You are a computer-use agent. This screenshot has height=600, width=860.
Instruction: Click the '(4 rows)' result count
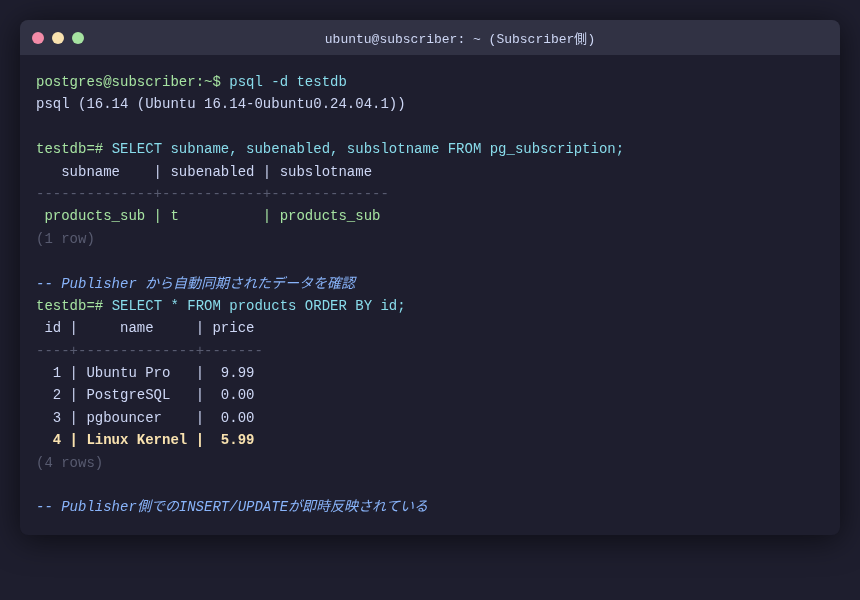pyautogui.click(x=70, y=462)
